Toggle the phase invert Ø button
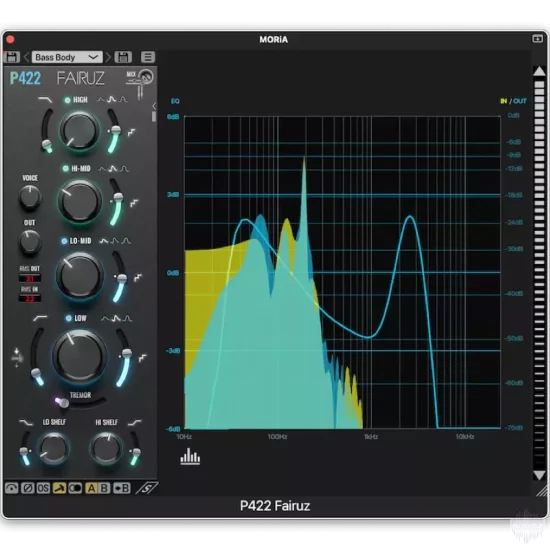The image size is (550, 550). click(x=28, y=488)
